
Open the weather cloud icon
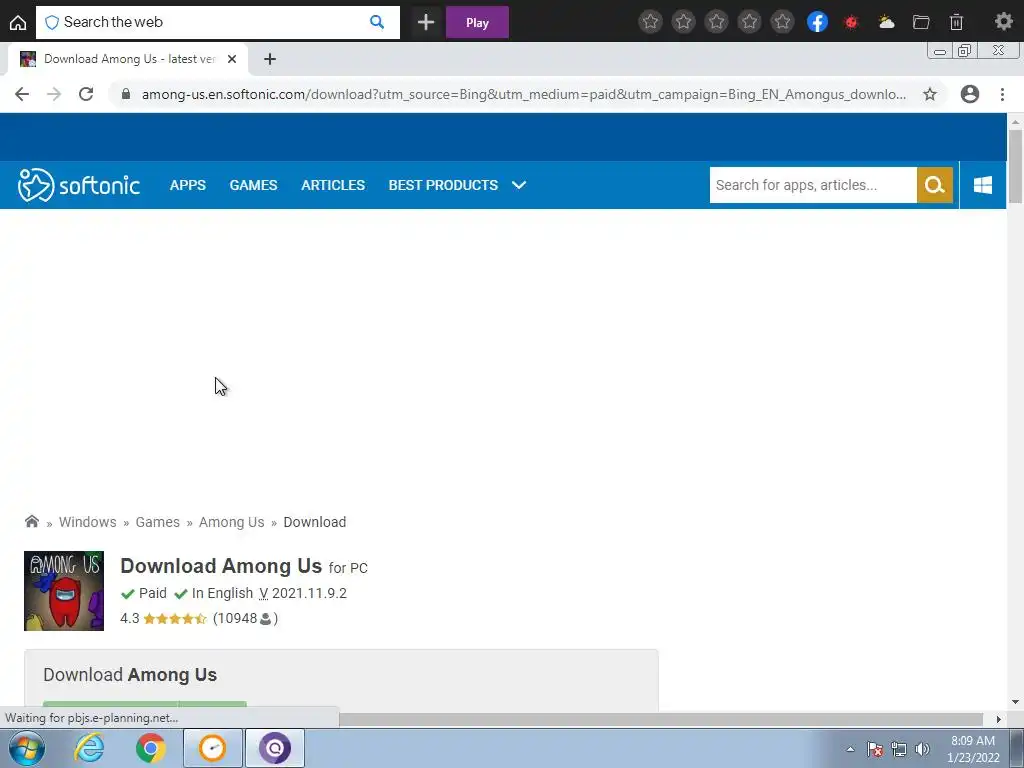[x=886, y=22]
